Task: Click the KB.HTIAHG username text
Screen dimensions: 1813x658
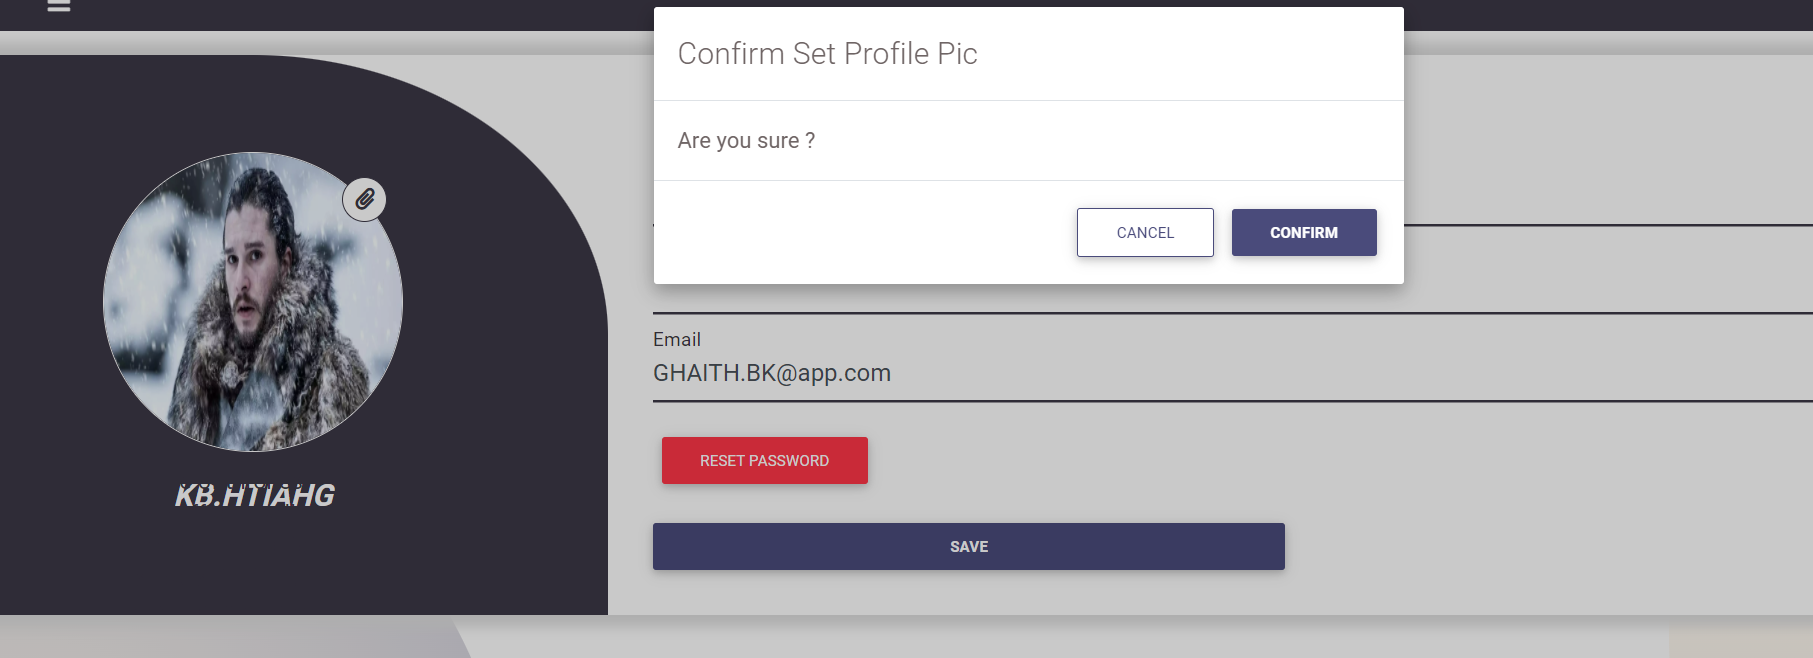Action: click(x=255, y=495)
